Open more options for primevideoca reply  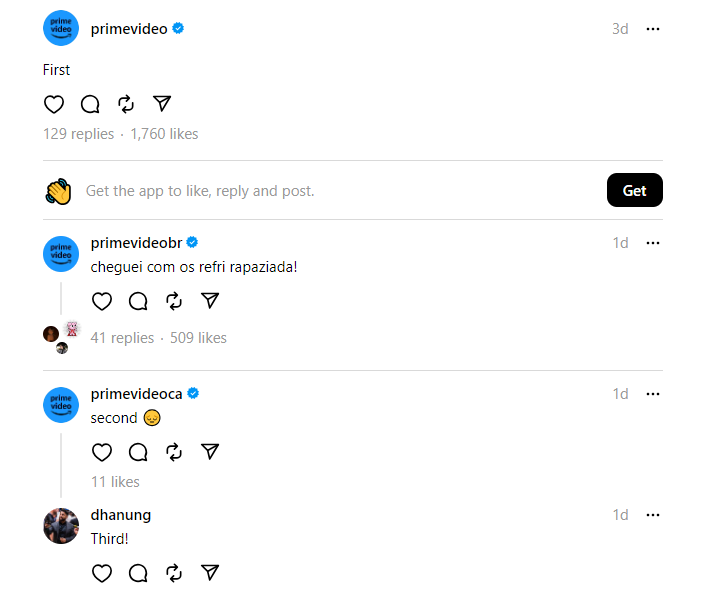tap(653, 394)
